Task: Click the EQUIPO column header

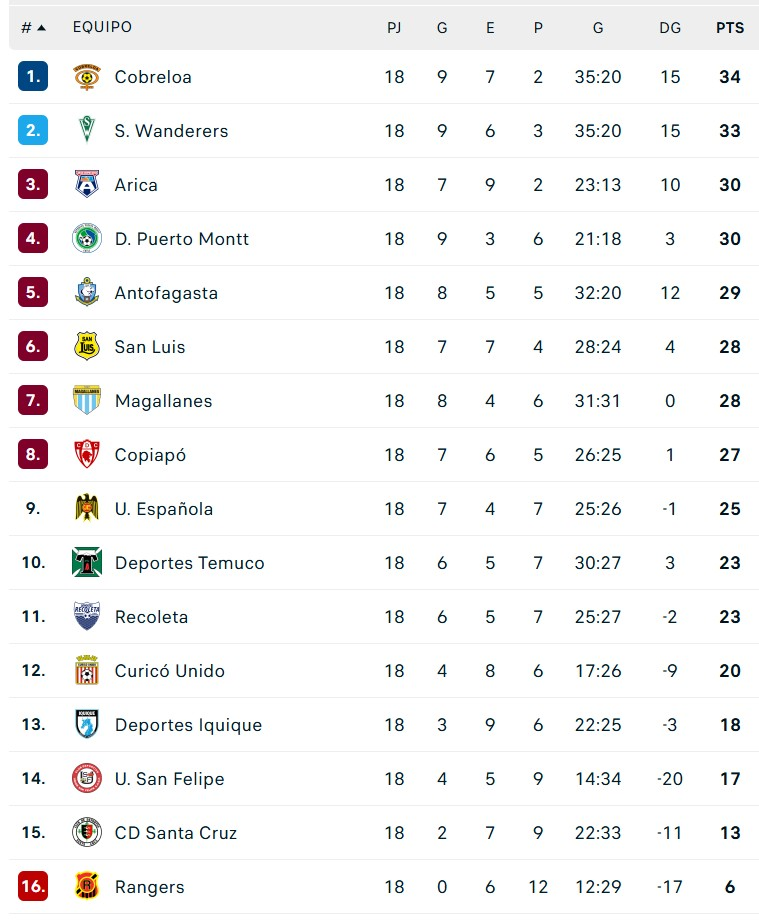Action: click(x=102, y=27)
